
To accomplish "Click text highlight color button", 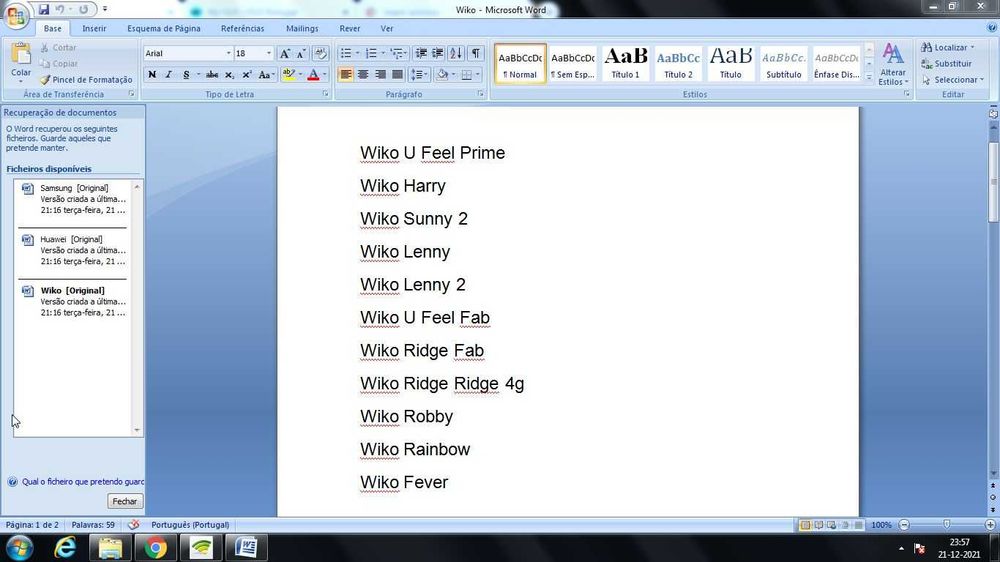I will point(288,75).
